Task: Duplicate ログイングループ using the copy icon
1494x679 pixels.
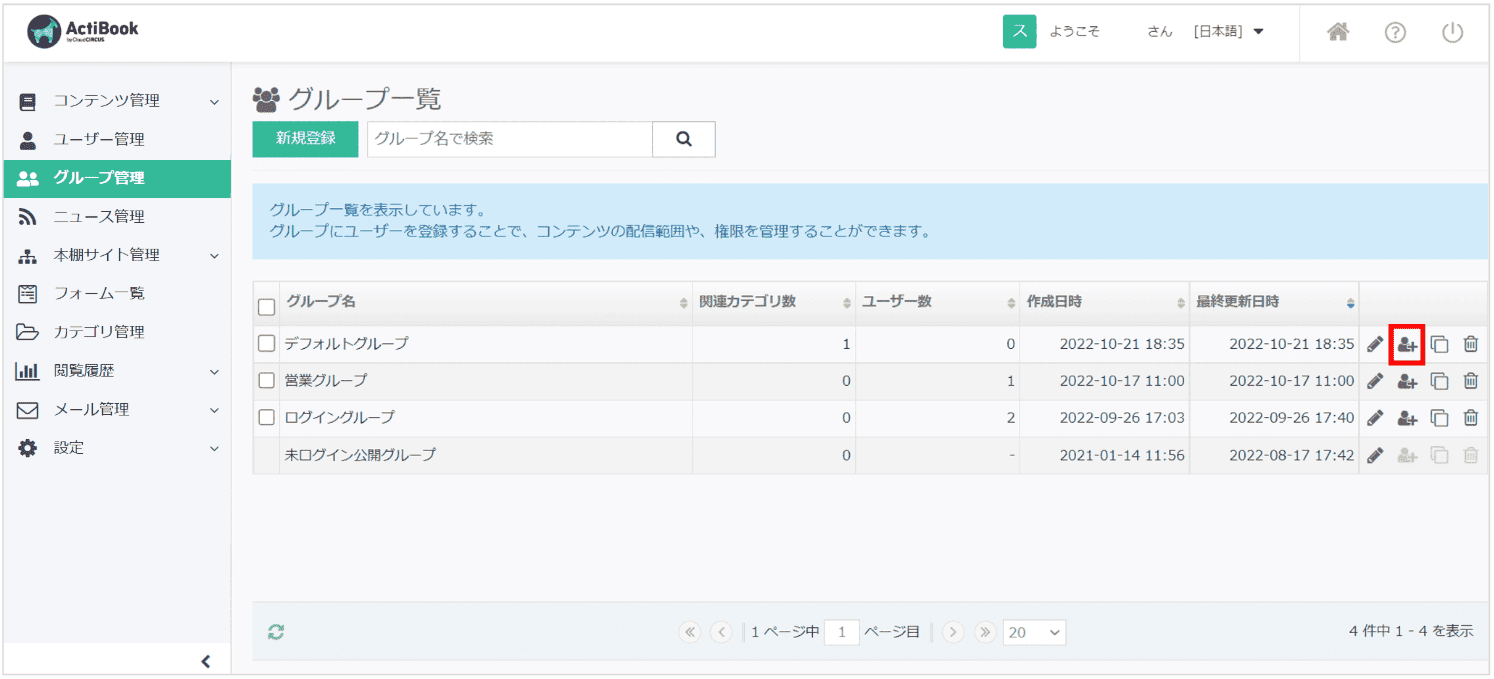Action: pos(1440,417)
